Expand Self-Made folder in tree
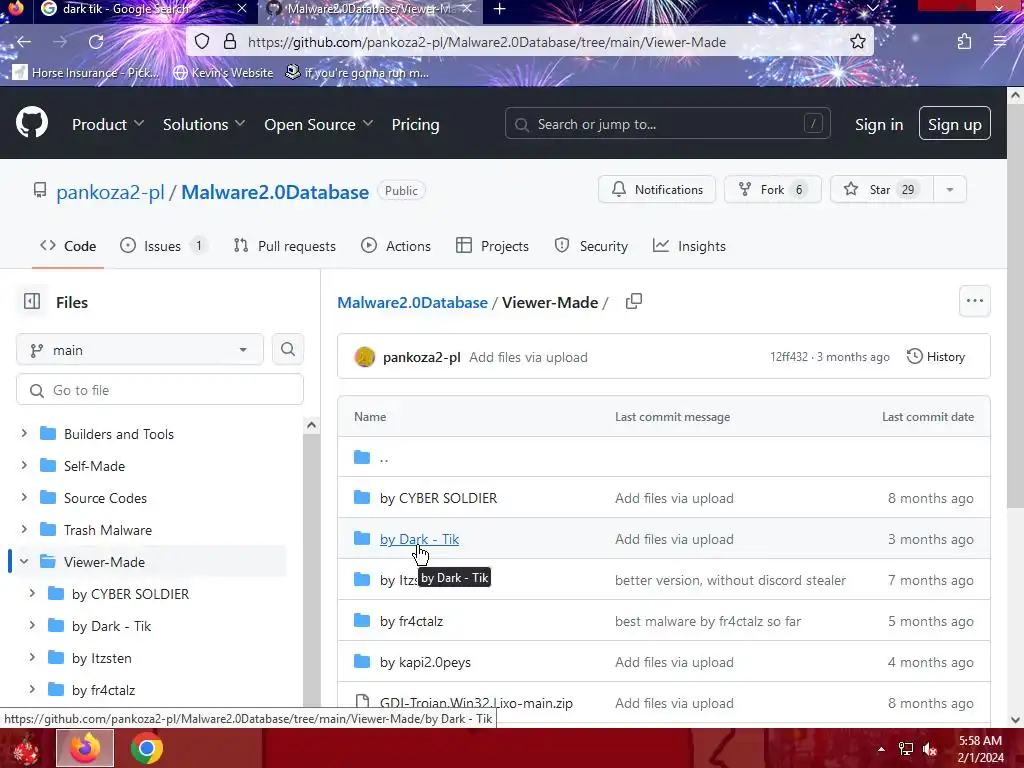 [x=24, y=465]
